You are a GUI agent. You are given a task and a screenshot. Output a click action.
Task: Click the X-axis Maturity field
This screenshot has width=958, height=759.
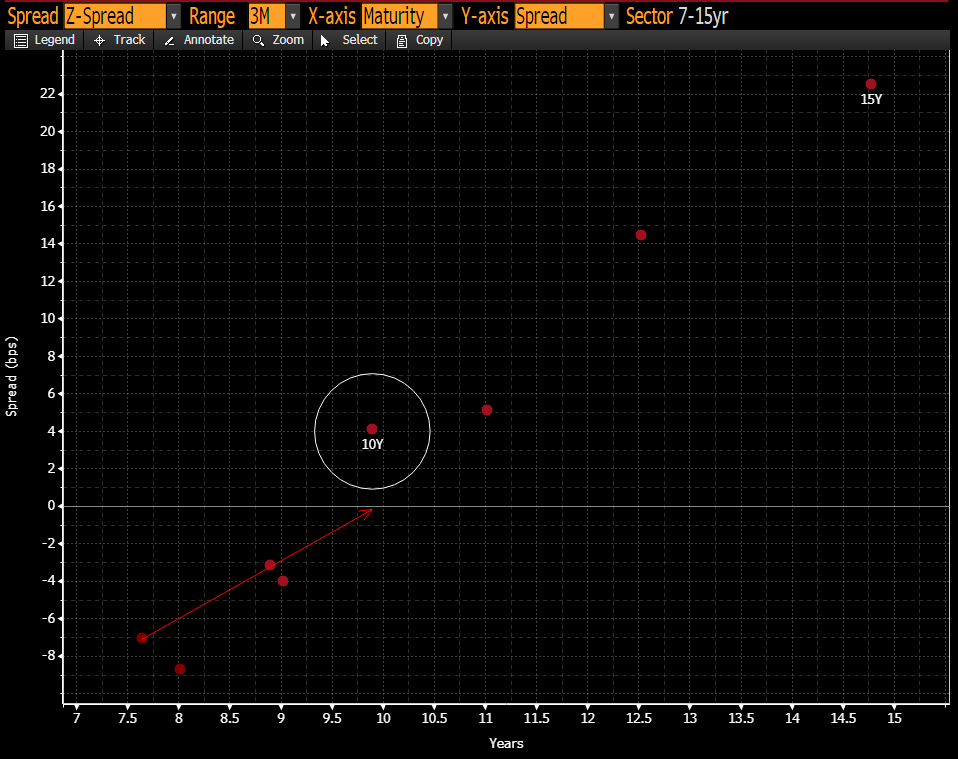(400, 16)
